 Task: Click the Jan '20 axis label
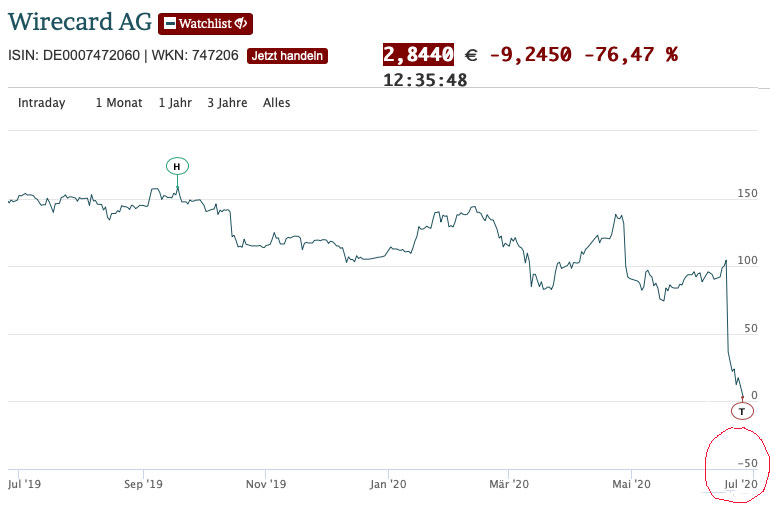coord(387,484)
